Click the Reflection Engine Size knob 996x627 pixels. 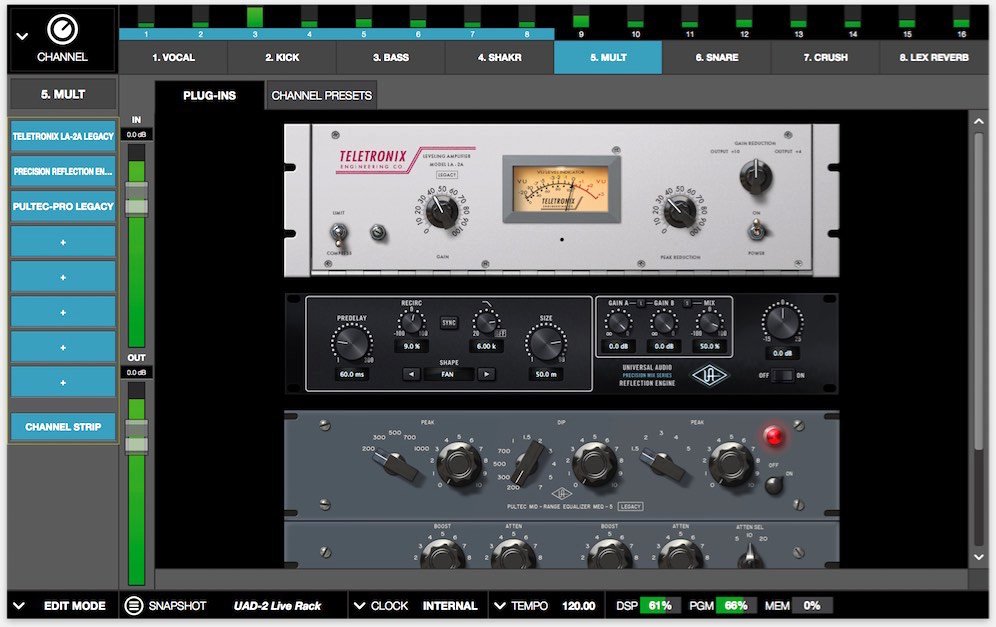click(546, 344)
